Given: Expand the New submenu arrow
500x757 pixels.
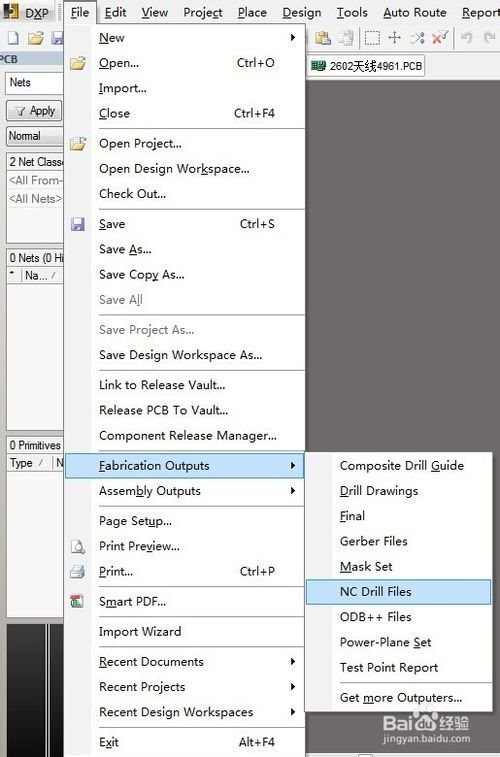Looking at the screenshot, I should pyautogui.click(x=292, y=37).
